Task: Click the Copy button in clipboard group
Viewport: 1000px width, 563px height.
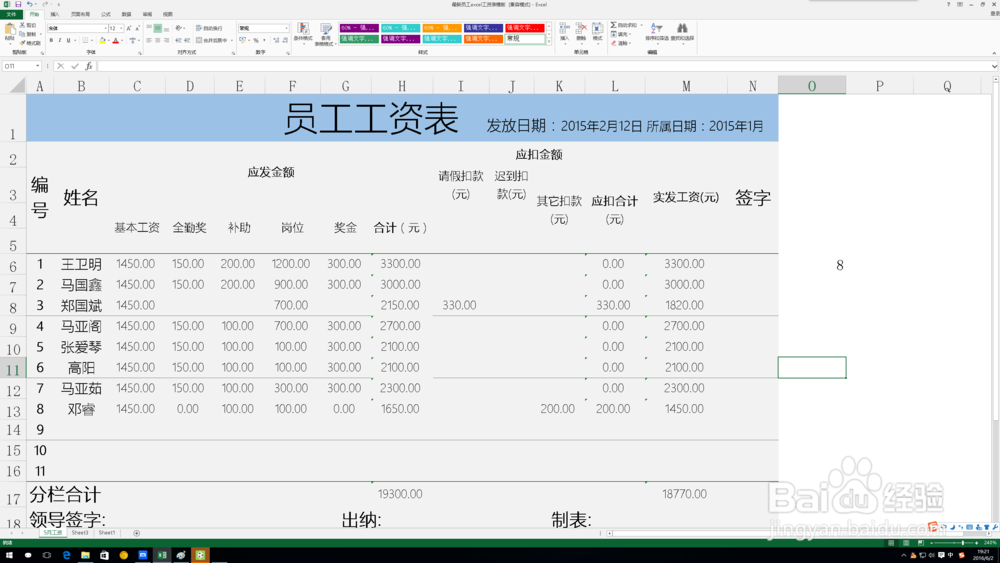Action: coord(27,34)
